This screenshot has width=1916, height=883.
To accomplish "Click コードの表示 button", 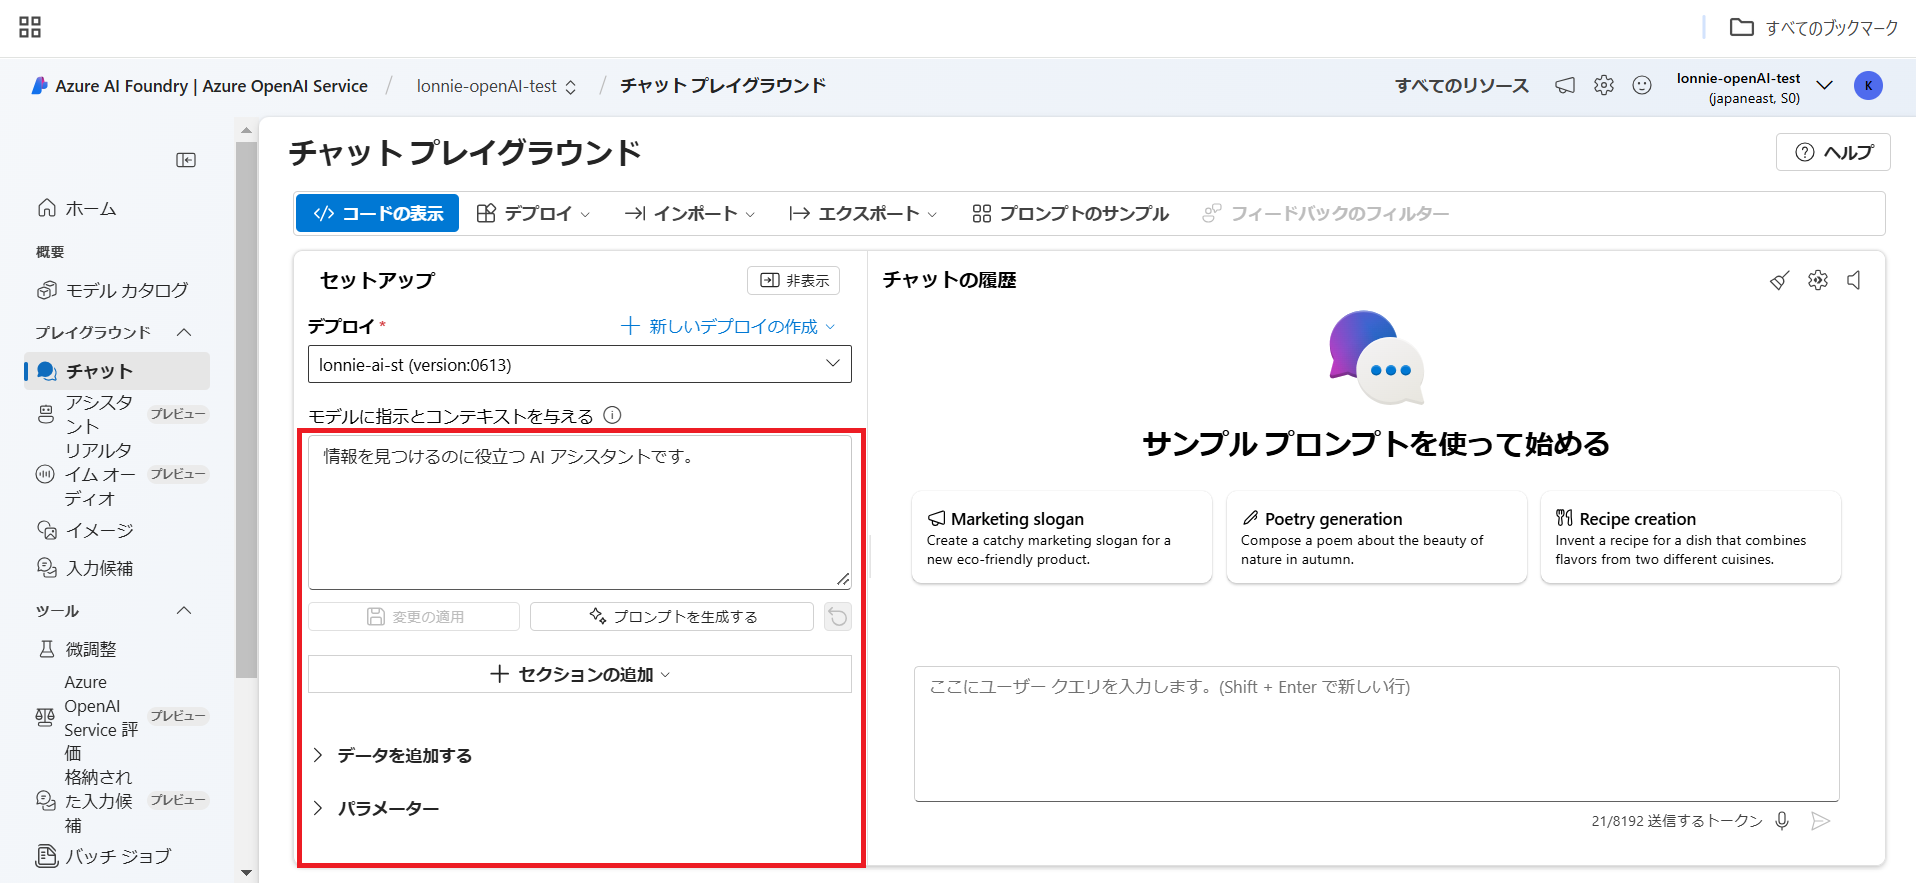I will pos(378,213).
